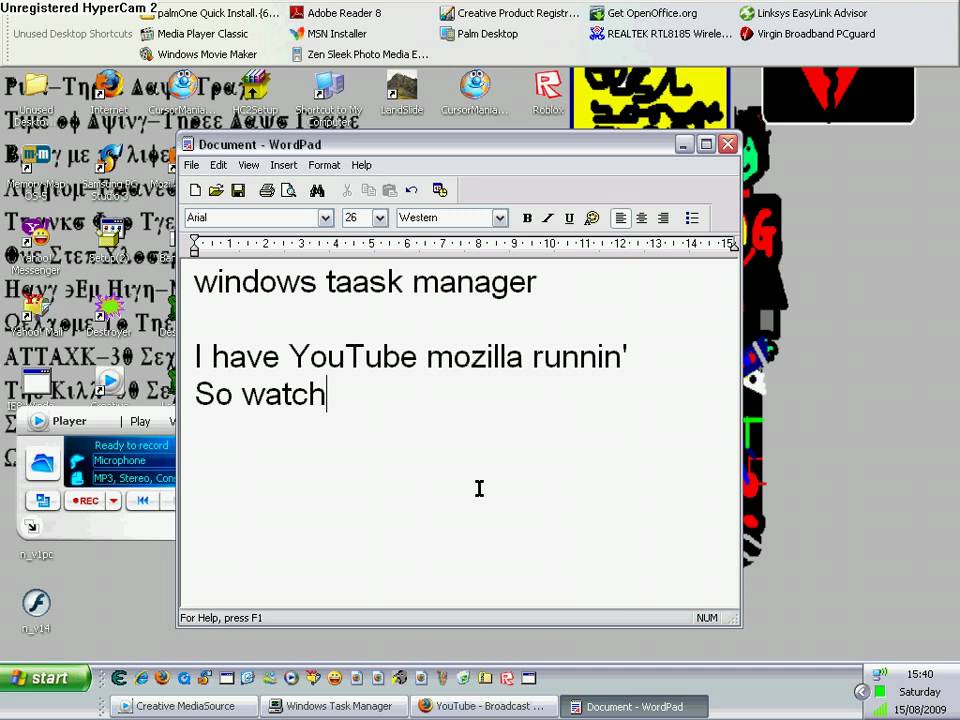Open the Destroyer desktop shortcut

(x=108, y=315)
